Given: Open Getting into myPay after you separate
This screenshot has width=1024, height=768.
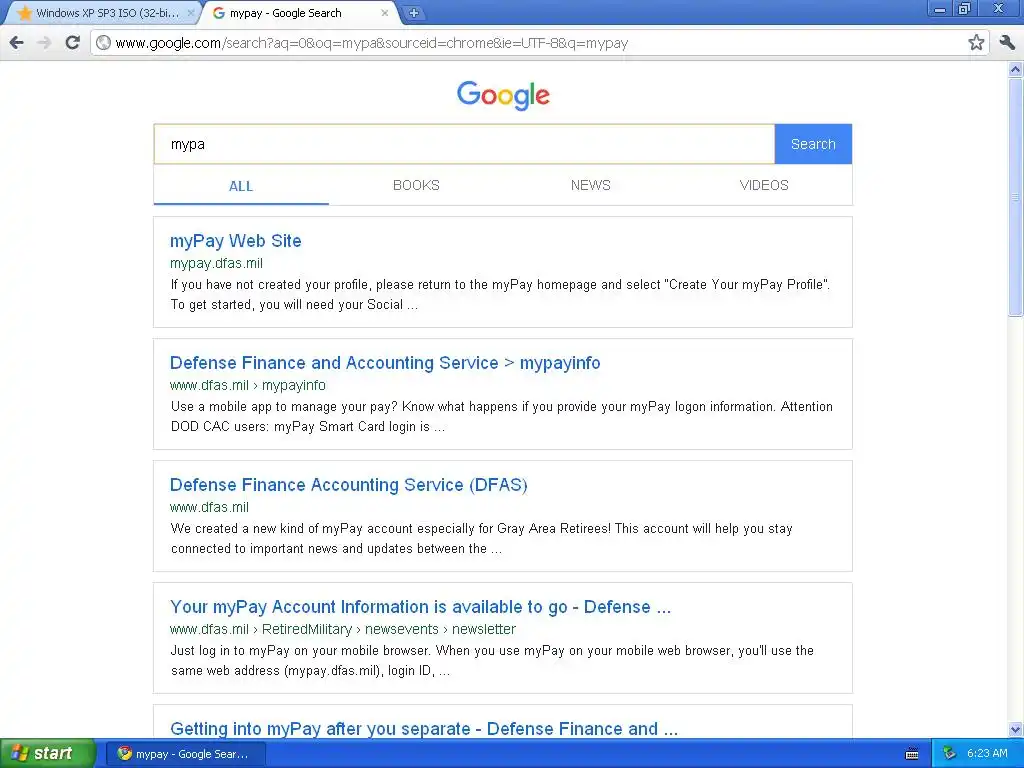Looking at the screenshot, I should point(424,729).
